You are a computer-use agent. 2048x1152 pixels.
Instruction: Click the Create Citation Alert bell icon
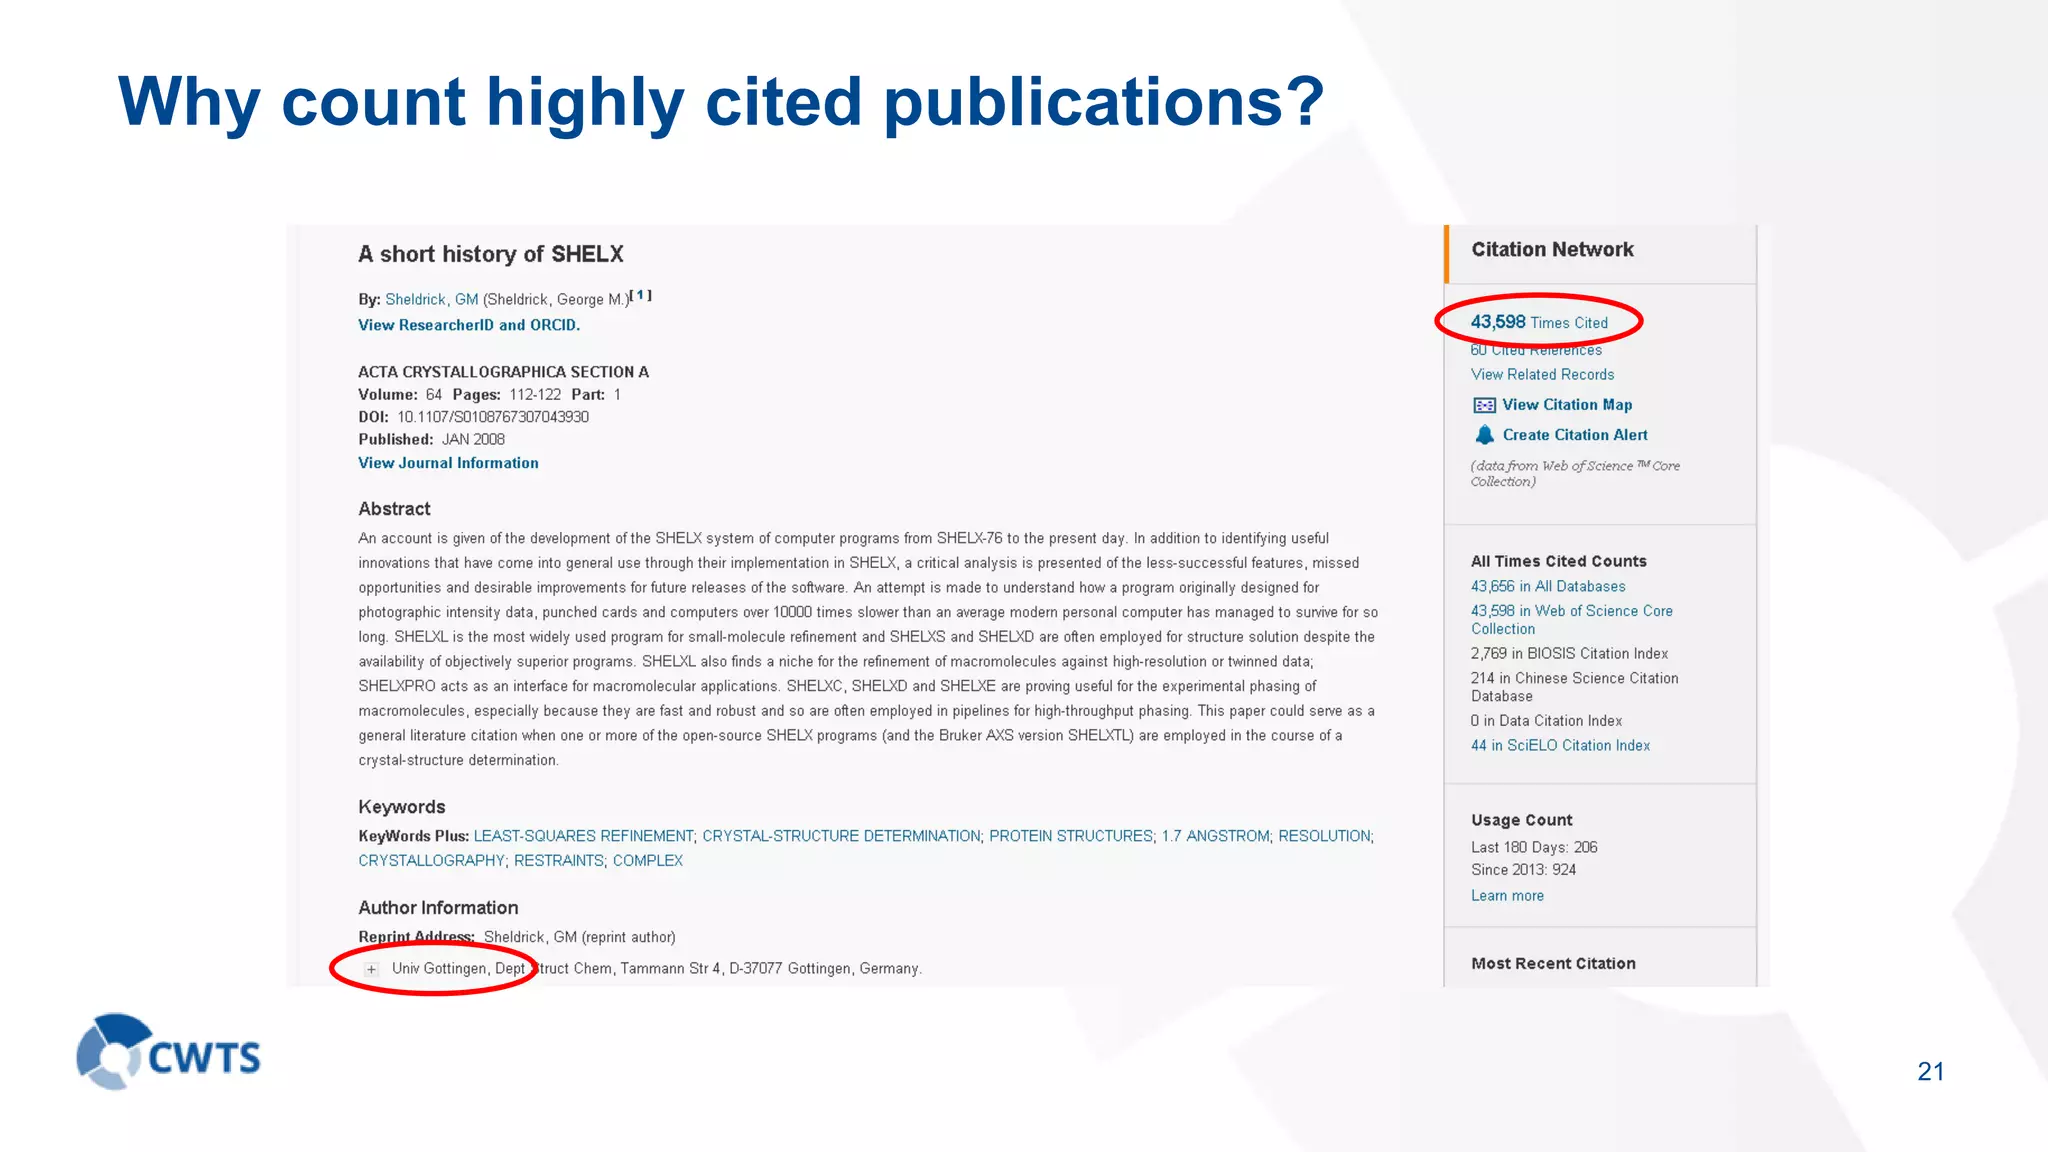tap(1484, 435)
